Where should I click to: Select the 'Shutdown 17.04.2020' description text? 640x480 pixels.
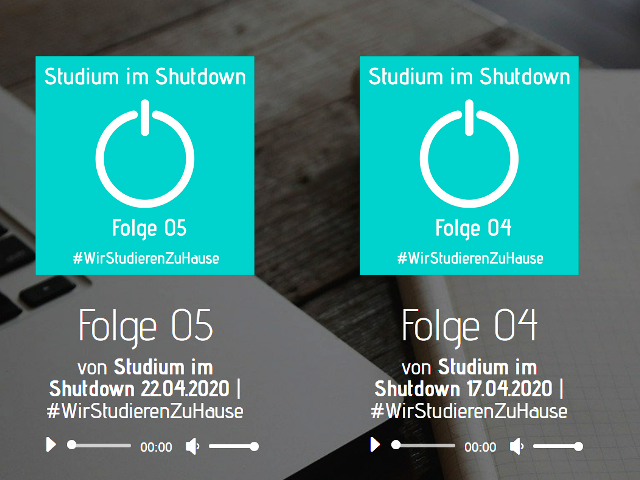pos(463,389)
